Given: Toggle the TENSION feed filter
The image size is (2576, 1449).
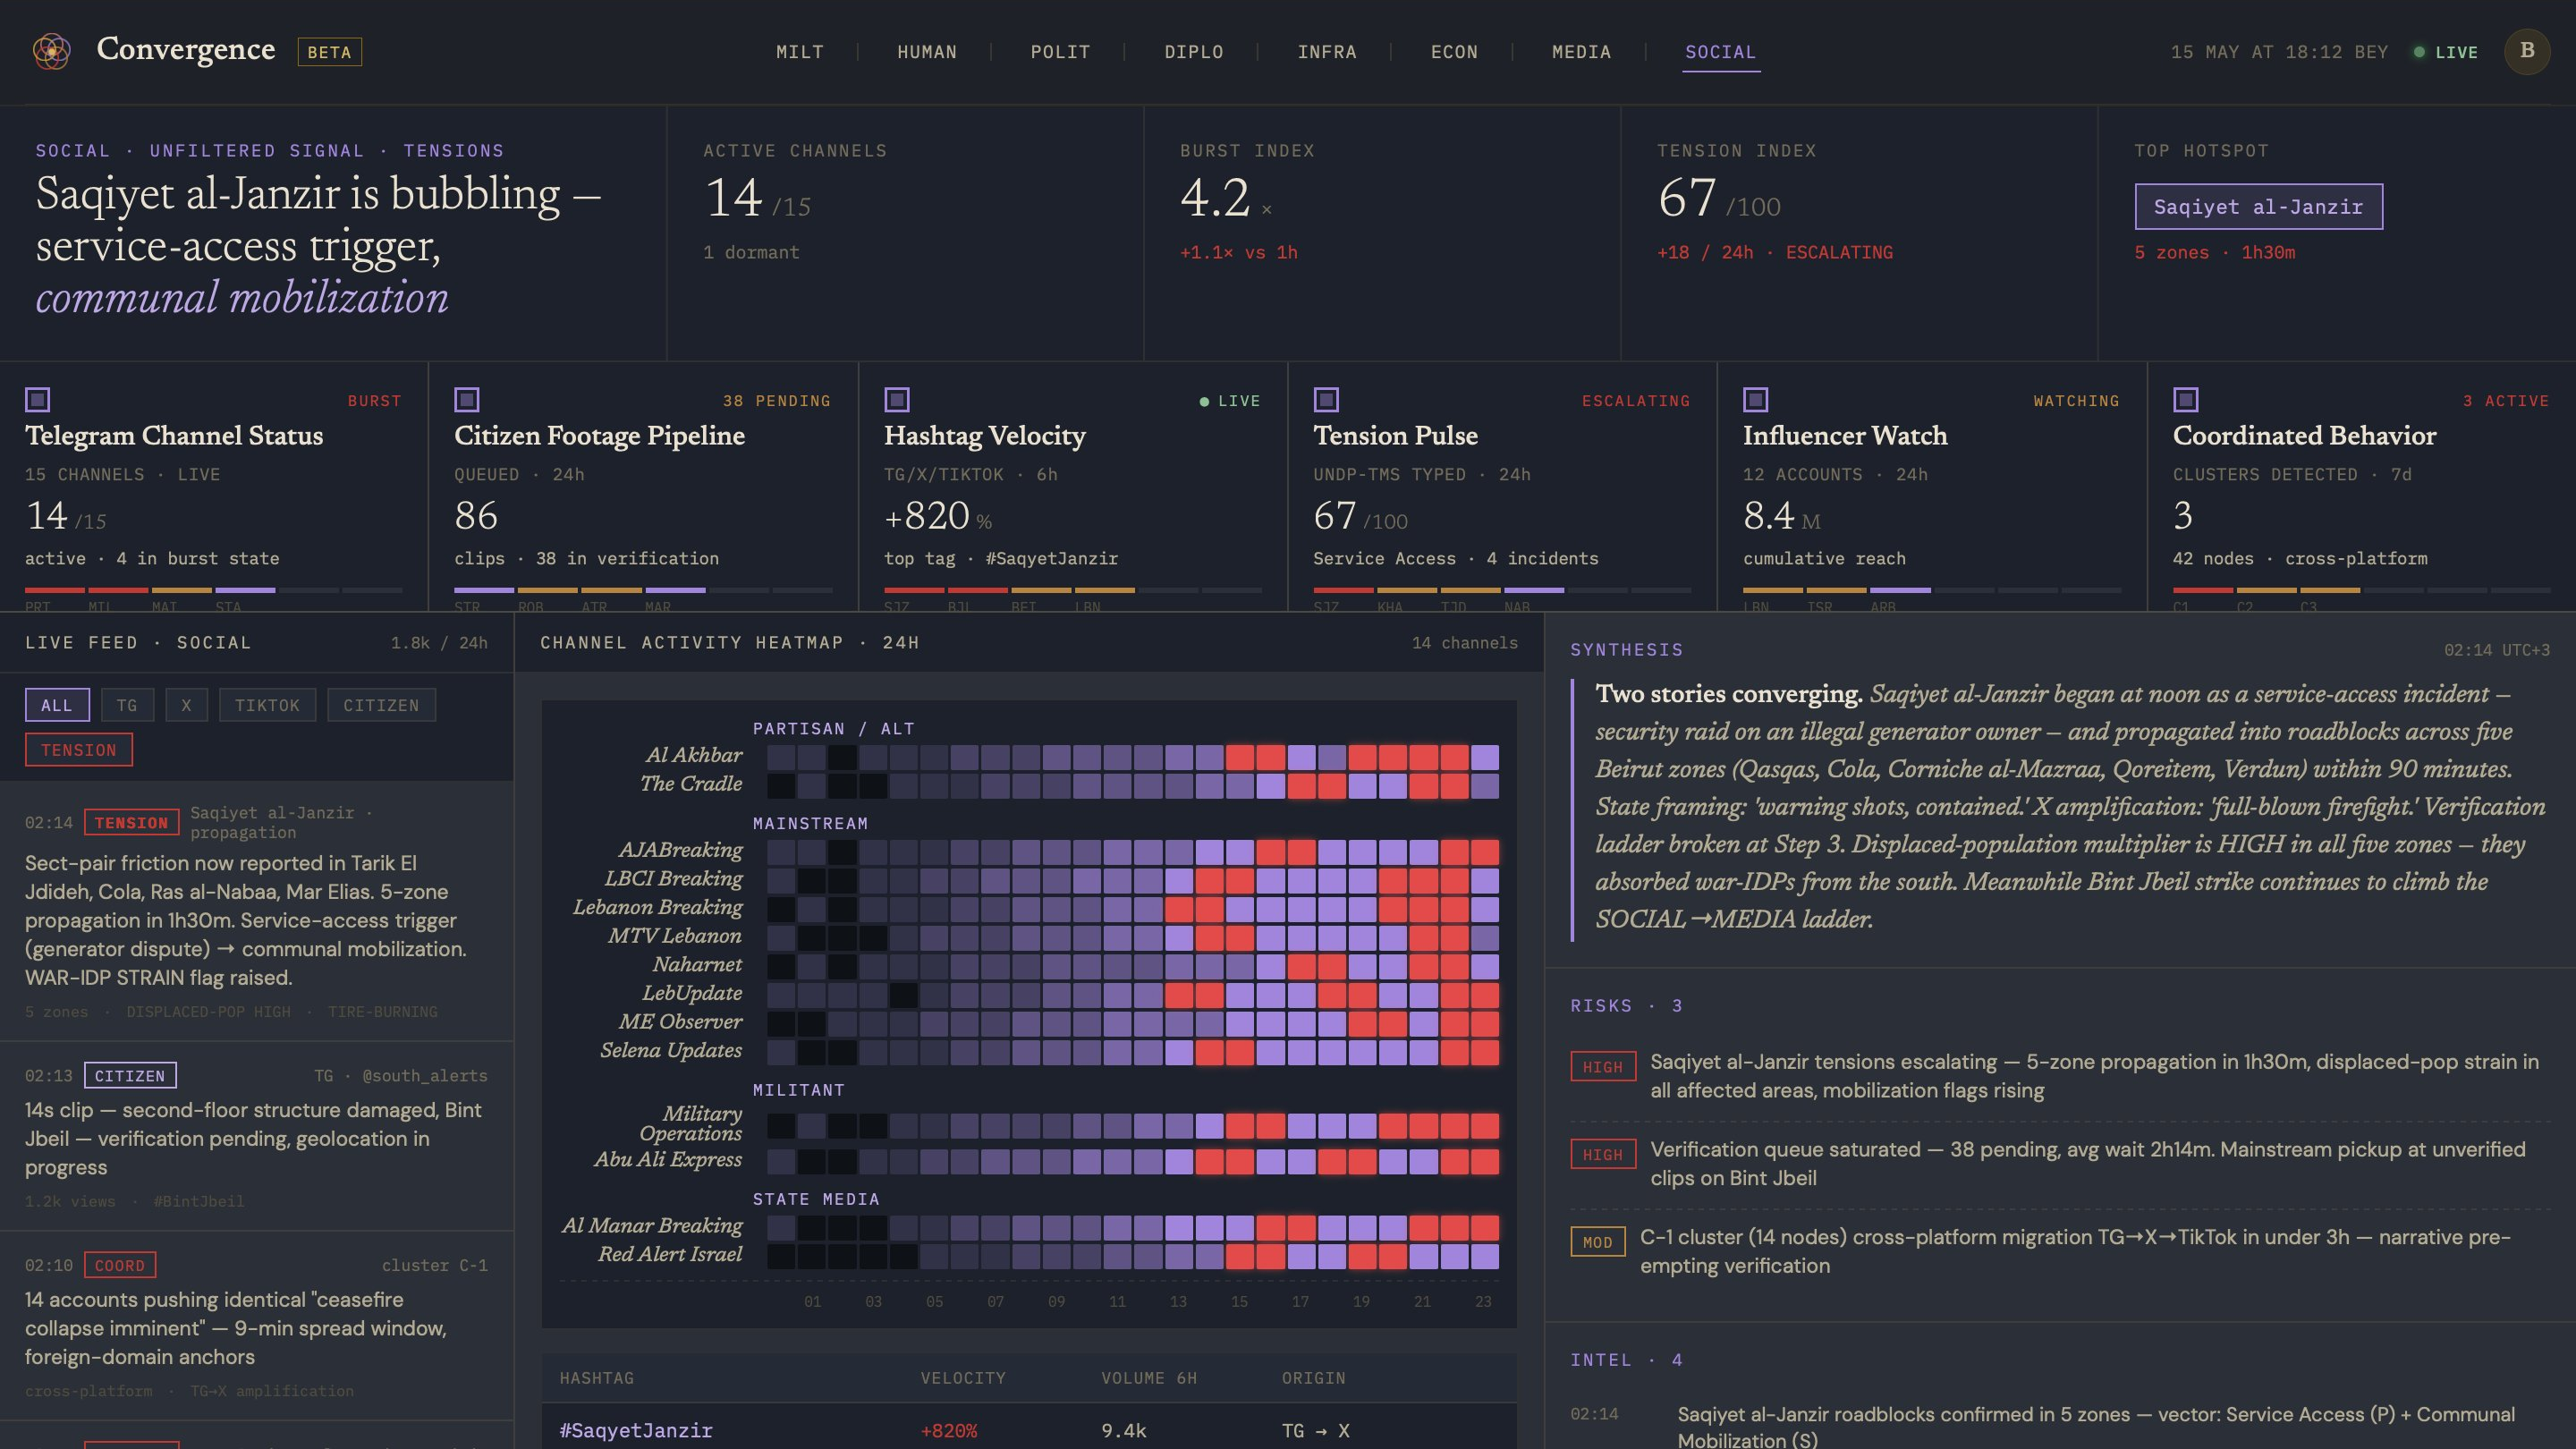Looking at the screenshot, I should 79,750.
